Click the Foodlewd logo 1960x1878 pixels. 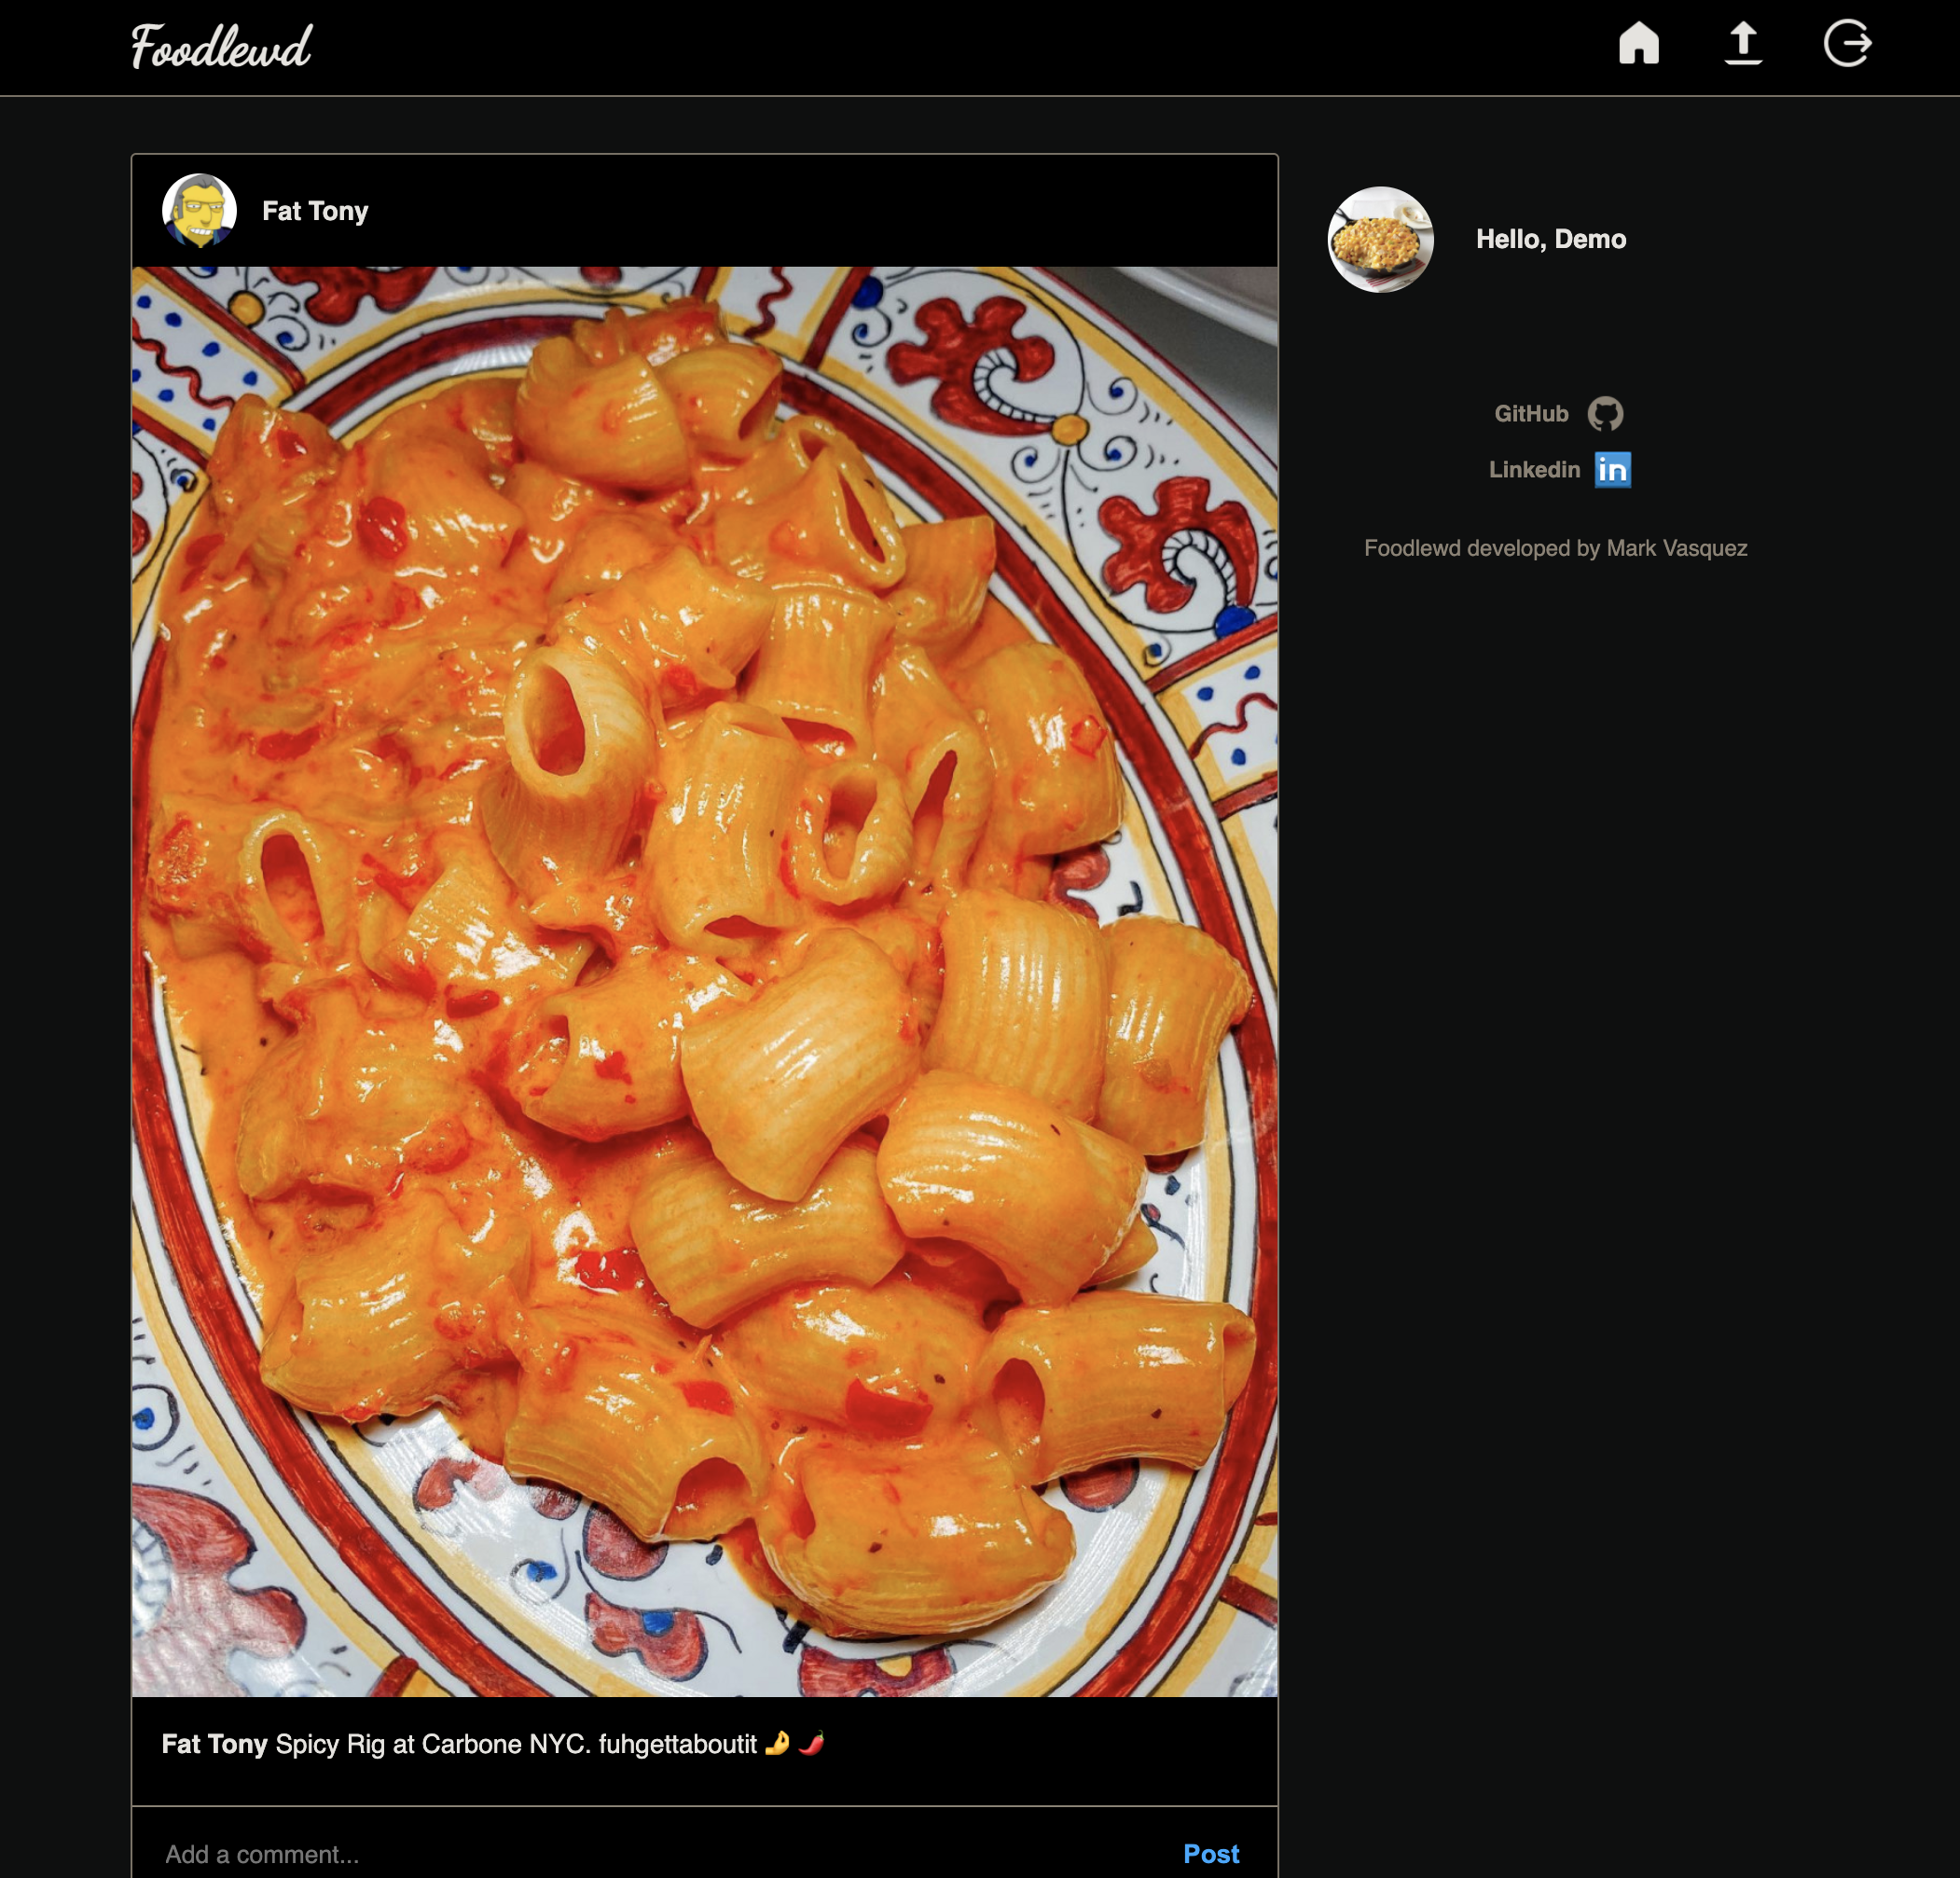[x=221, y=47]
